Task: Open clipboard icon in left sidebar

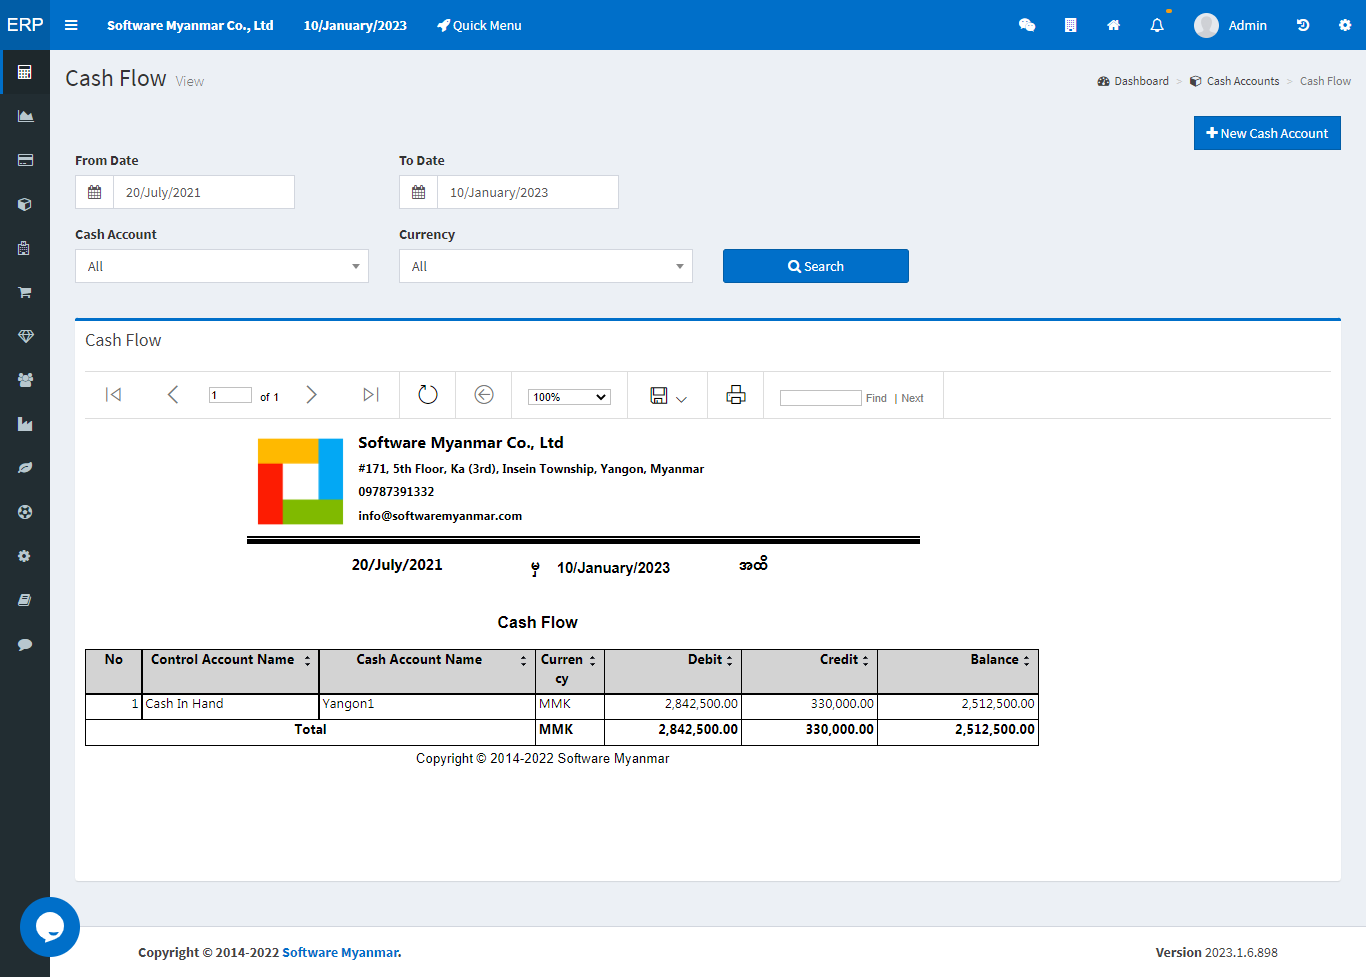Action: click(x=25, y=248)
